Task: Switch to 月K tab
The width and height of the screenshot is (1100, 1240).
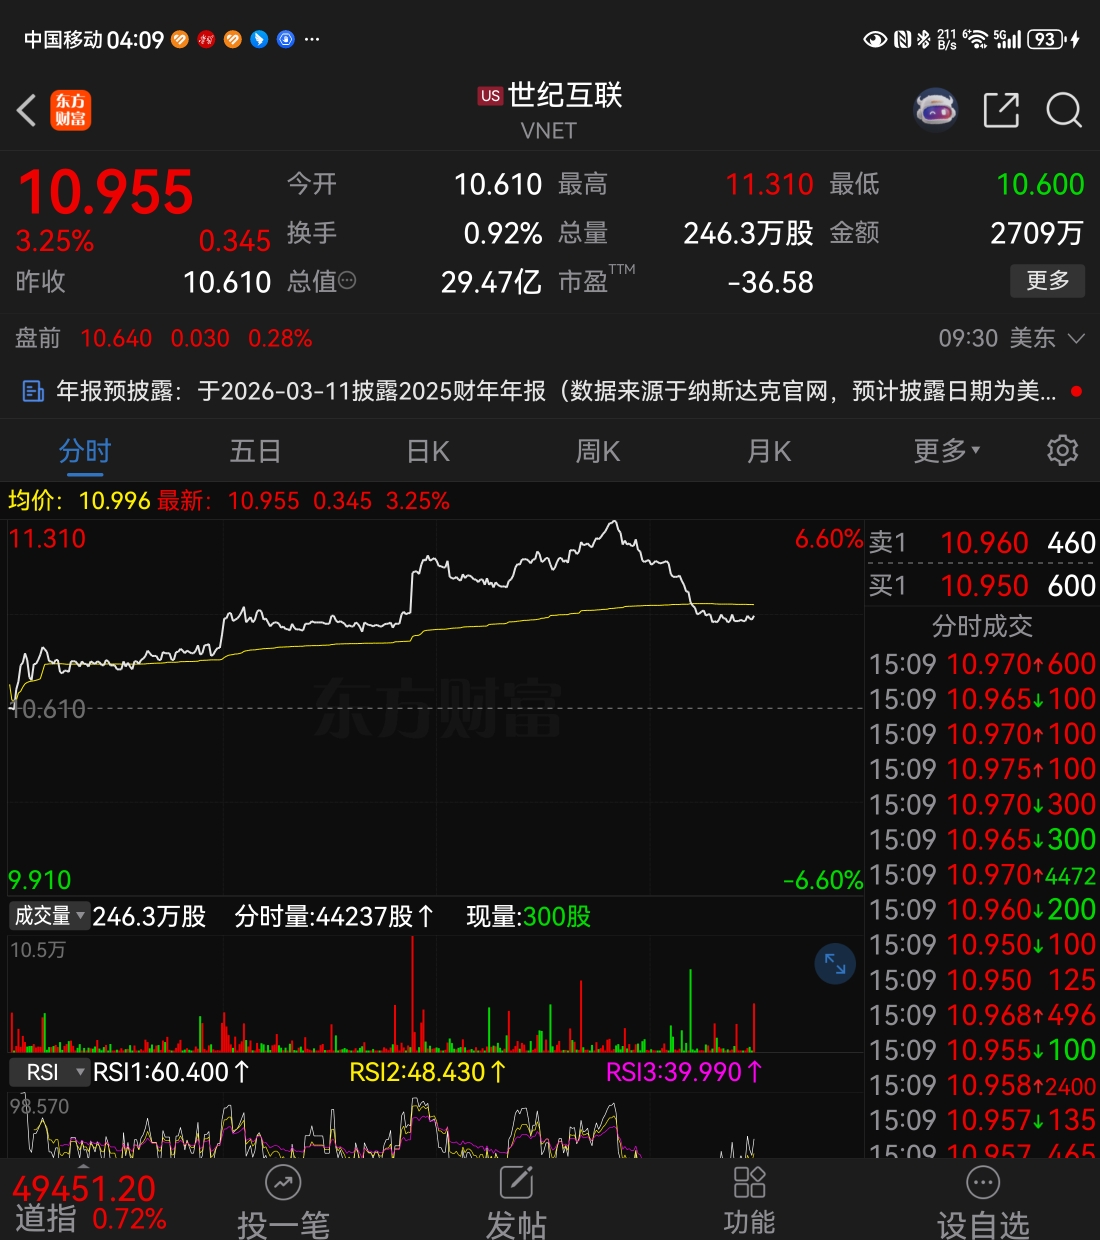Action: 769,451
